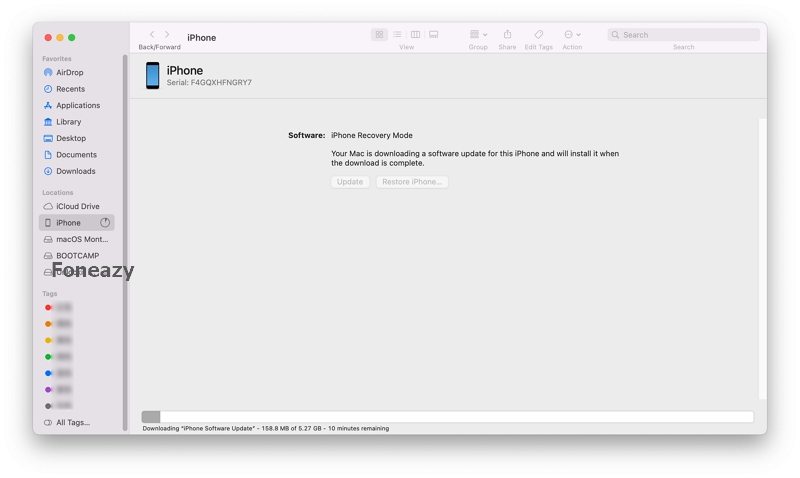Viewport: 800px width, 478px height.
Task: Select the BOOTCAMP volume
Action: (77, 256)
